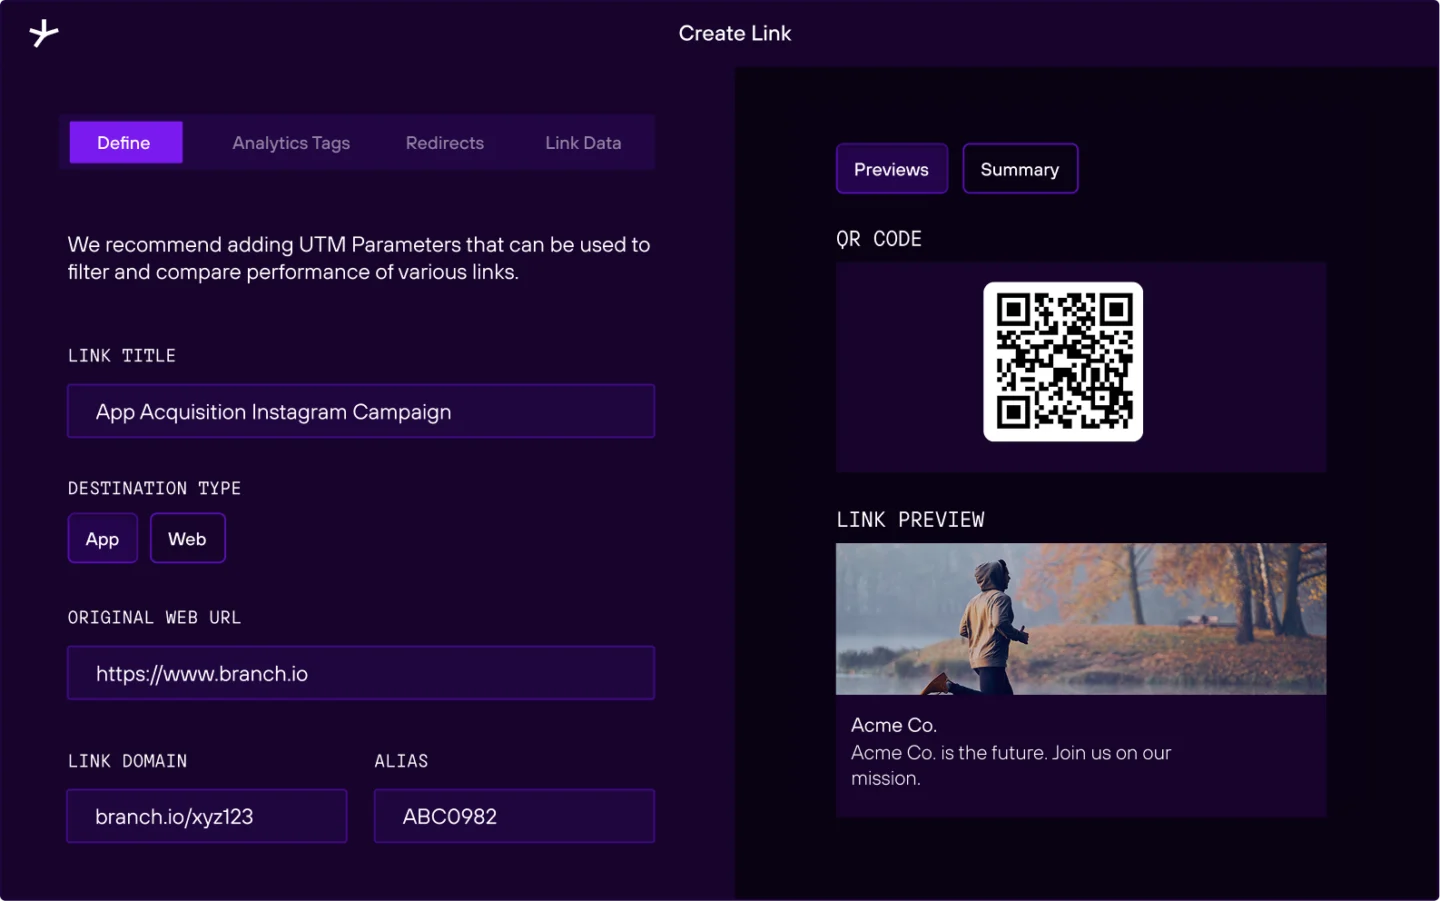Screen dimensions: 1440x901
Task: Switch to the Analytics Tags tab
Action: tap(291, 143)
